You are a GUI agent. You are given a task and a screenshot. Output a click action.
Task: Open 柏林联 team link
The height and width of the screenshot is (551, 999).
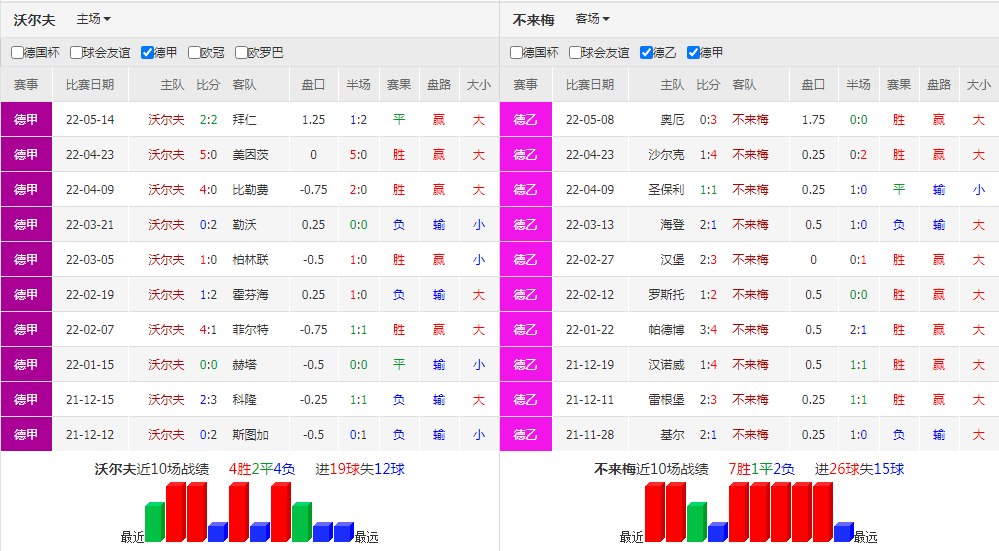coord(250,260)
